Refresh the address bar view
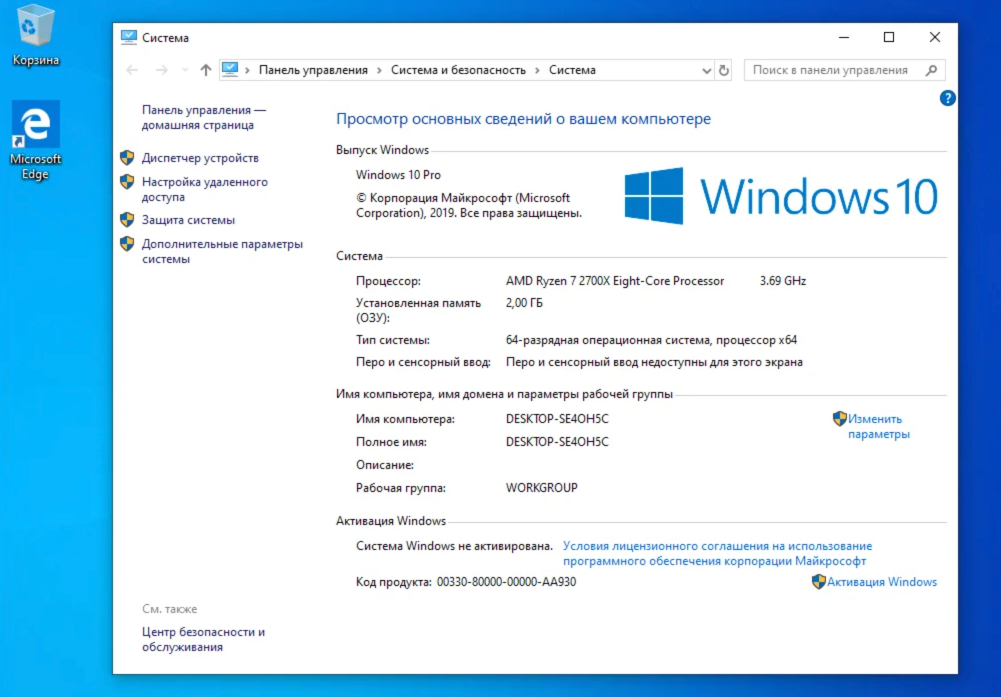 [x=723, y=70]
